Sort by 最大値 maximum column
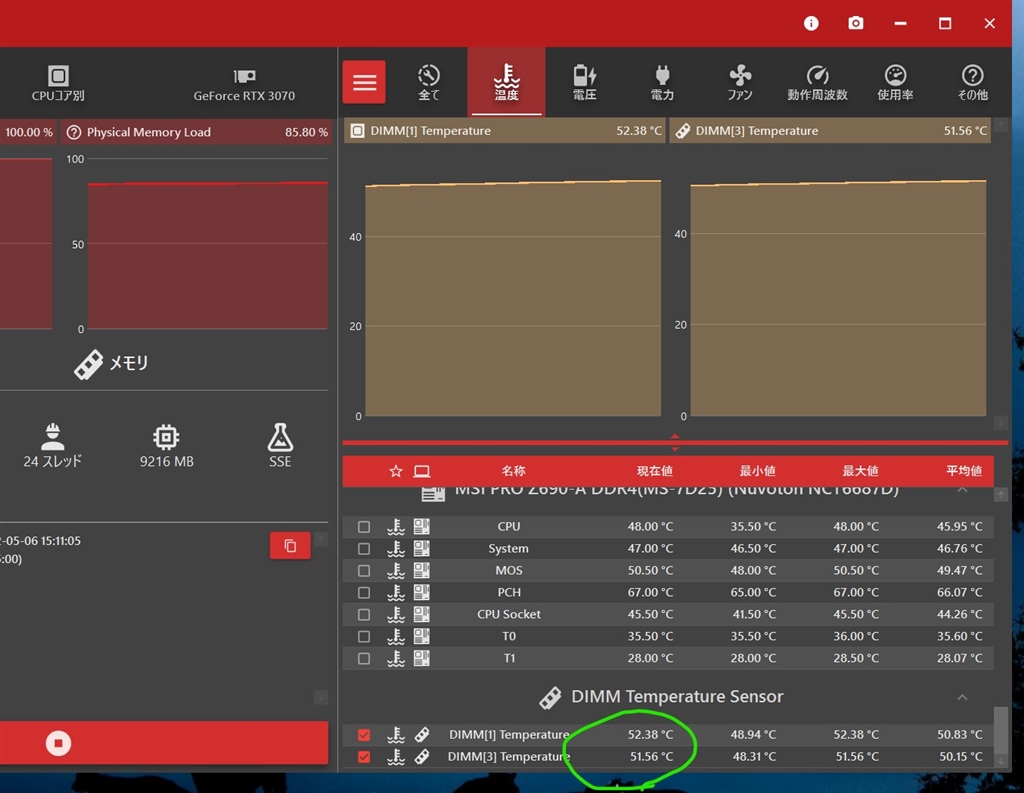Image resolution: width=1024 pixels, height=793 pixels. coord(860,471)
